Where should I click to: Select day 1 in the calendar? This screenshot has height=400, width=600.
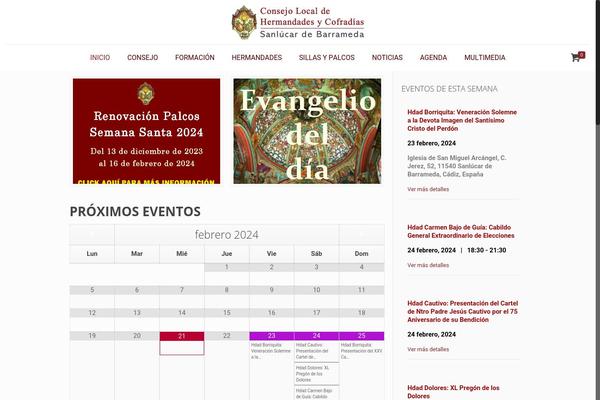coord(227,267)
